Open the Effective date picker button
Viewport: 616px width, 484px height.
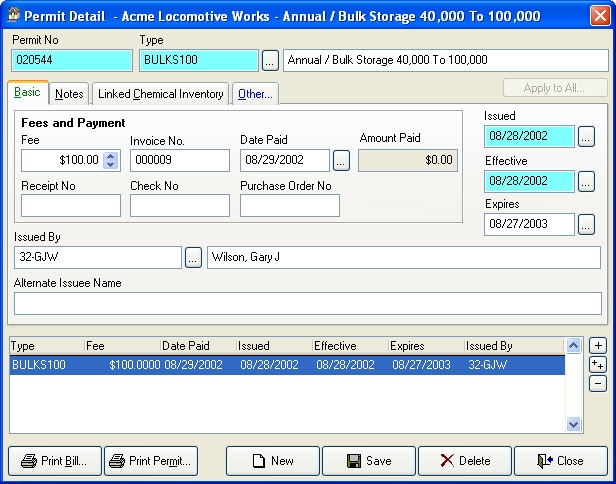tap(586, 182)
